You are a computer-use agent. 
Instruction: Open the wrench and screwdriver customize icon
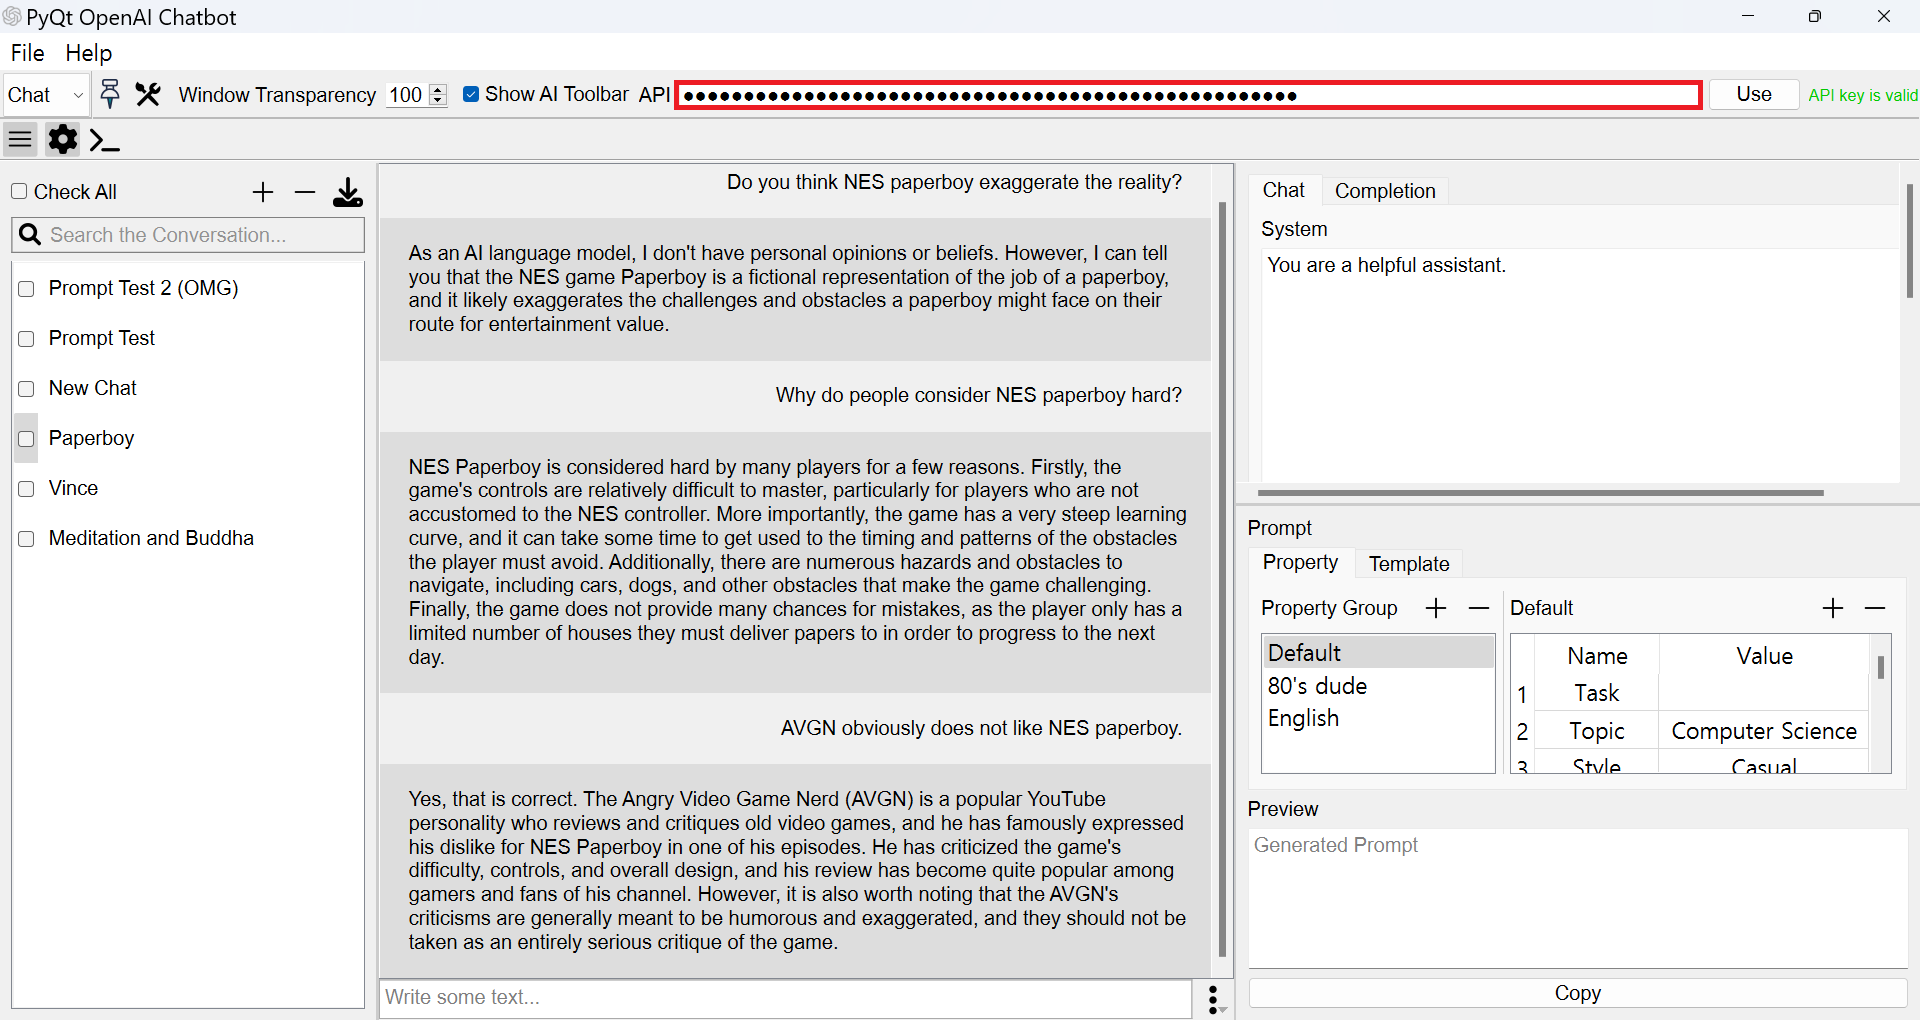148,94
